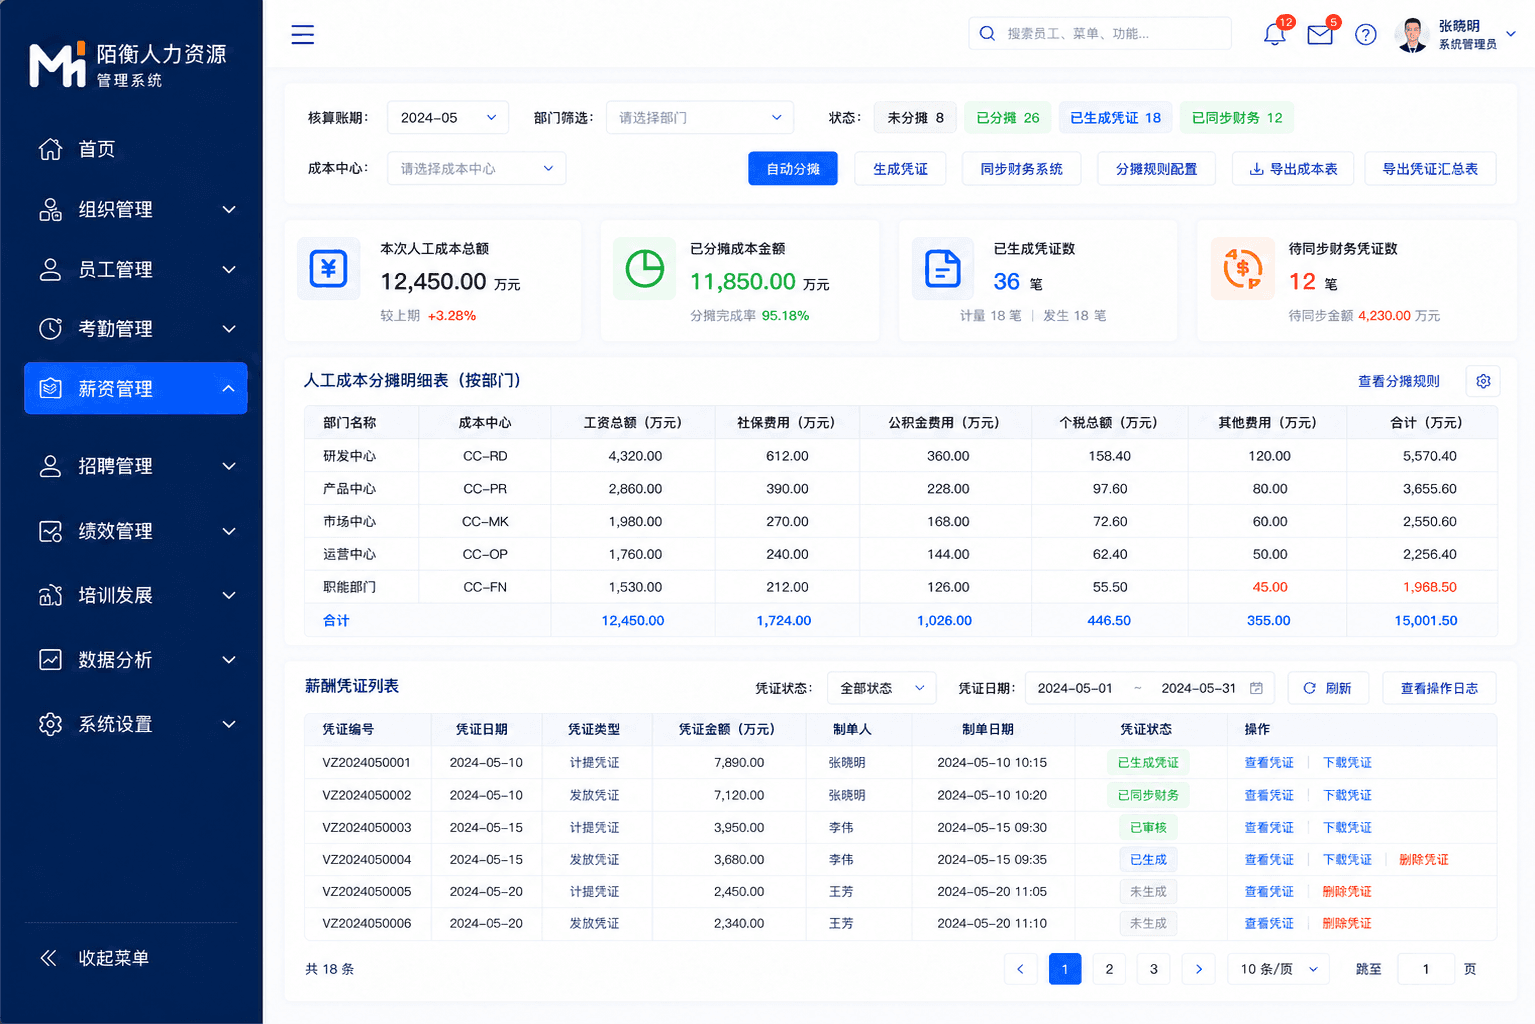Click the 薪资管理 payroll icon
This screenshot has height=1024, width=1535.
click(50, 388)
